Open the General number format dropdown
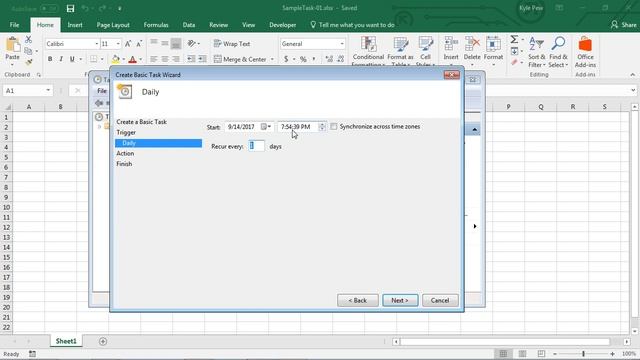The height and width of the screenshot is (360, 640). point(342,44)
